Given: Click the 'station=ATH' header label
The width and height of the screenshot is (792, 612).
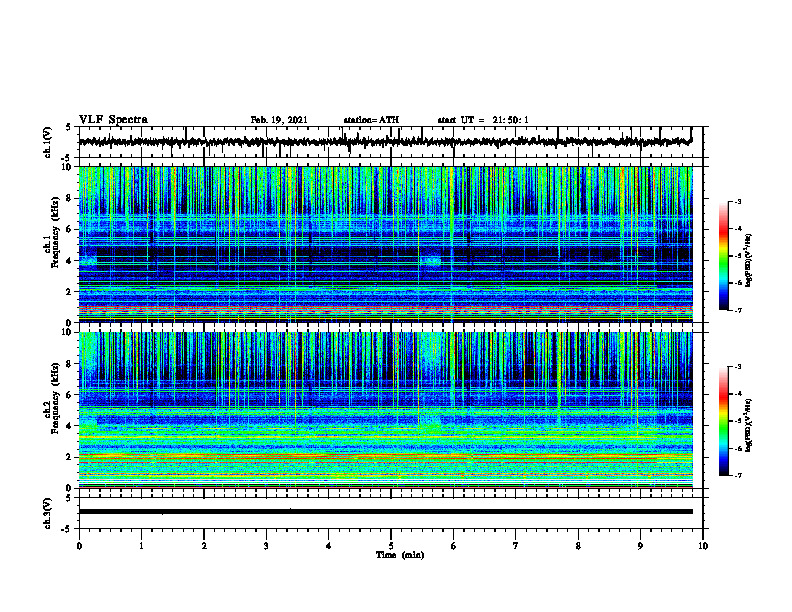Looking at the screenshot, I should [x=371, y=120].
